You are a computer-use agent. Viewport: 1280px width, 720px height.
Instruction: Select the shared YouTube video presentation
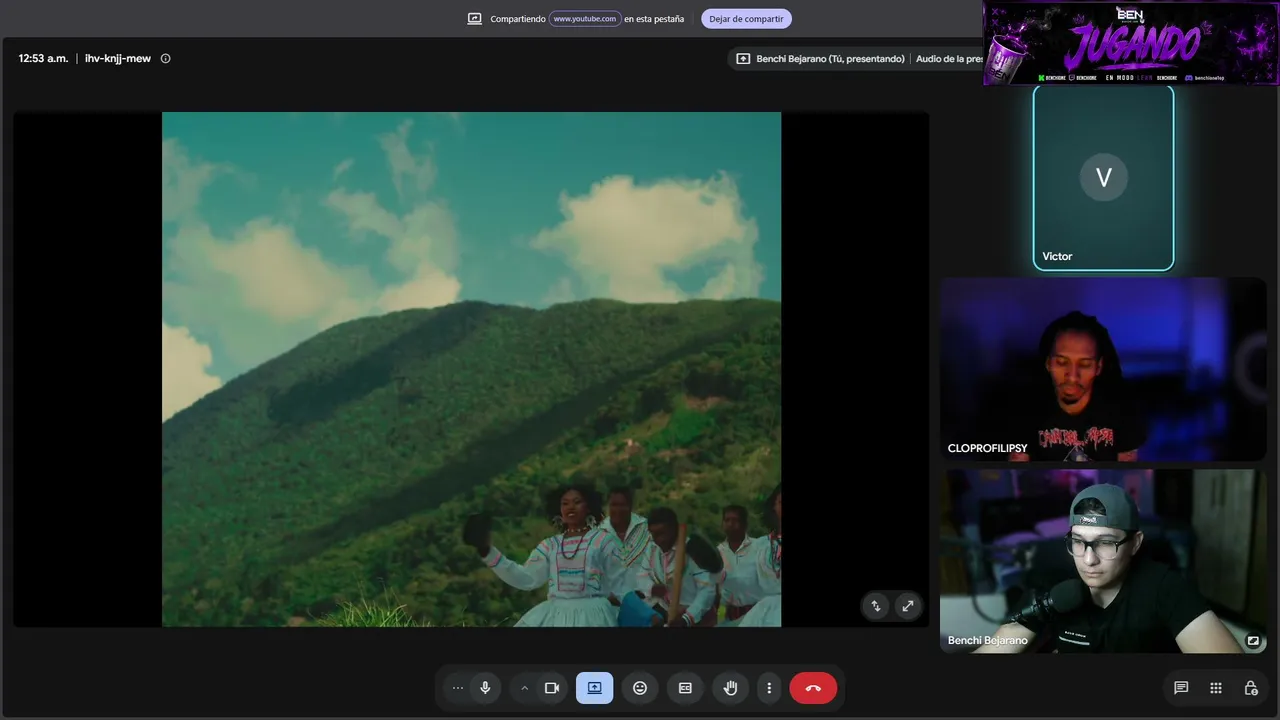(471, 369)
